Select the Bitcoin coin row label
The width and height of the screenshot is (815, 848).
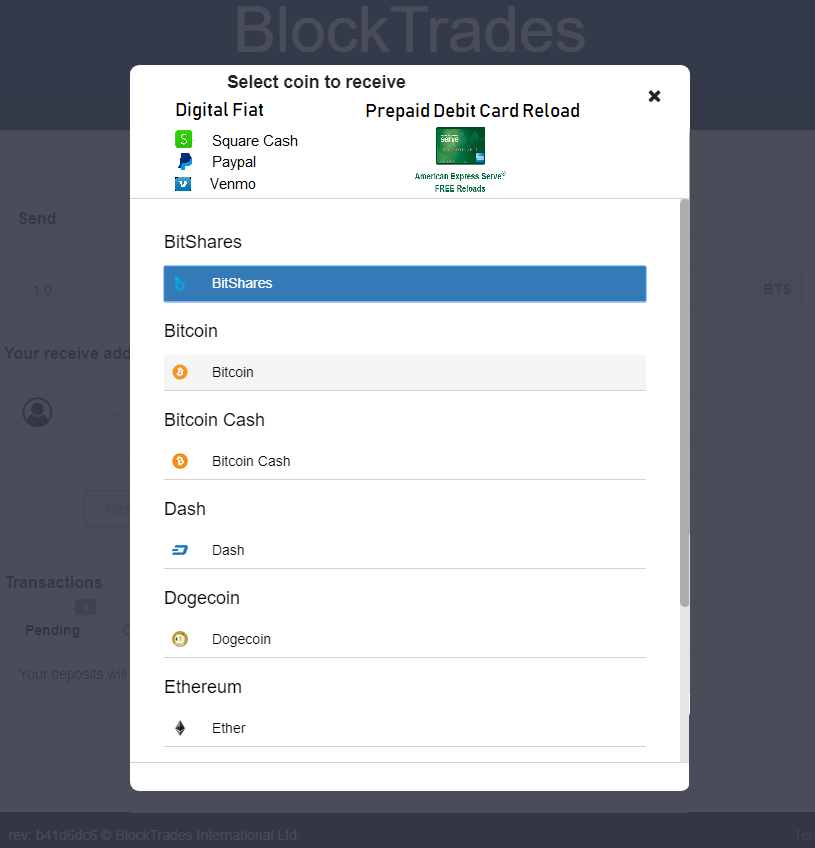coord(233,372)
